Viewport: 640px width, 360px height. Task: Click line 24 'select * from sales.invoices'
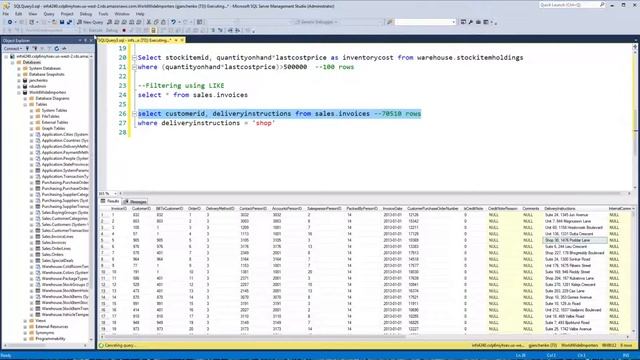coord(193,95)
